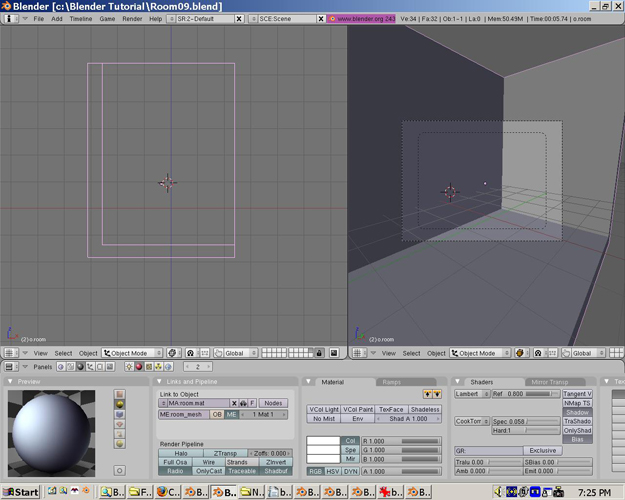This screenshot has width=625, height=500.
Task: Click the auto-name material car icon
Action: (x=243, y=403)
